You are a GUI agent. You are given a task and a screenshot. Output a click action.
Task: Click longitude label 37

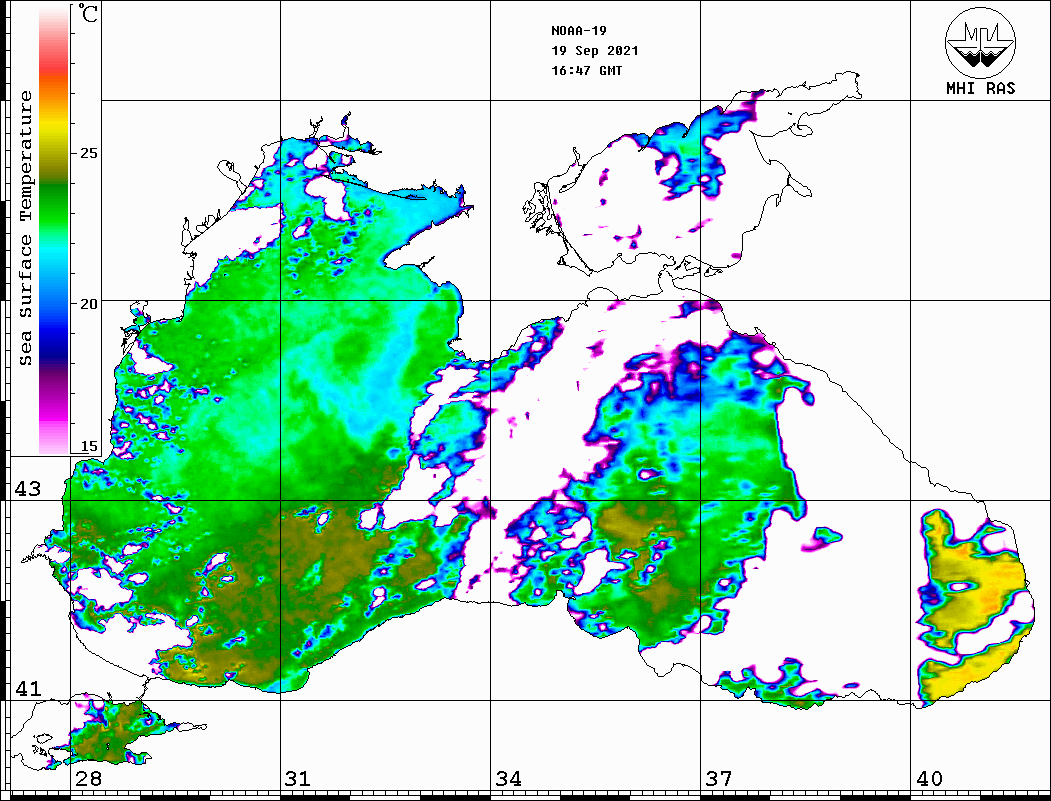pyautogui.click(x=719, y=778)
